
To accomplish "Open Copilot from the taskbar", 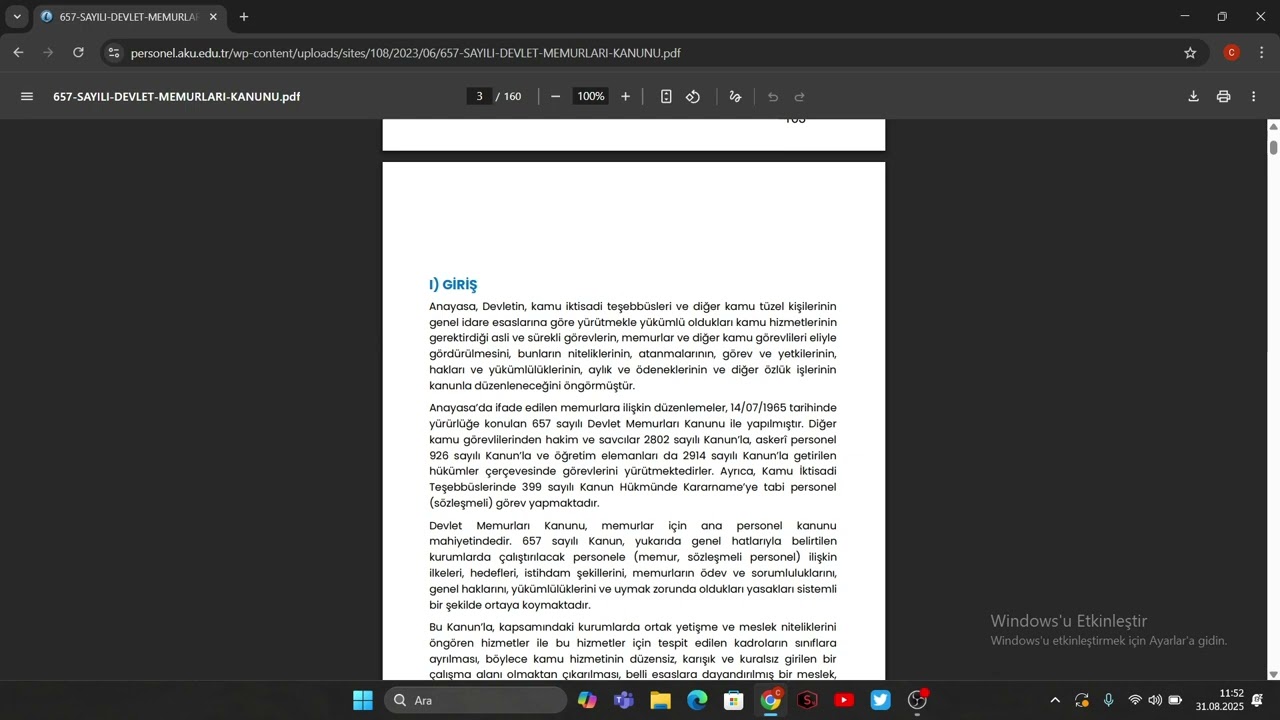I will coord(587,700).
